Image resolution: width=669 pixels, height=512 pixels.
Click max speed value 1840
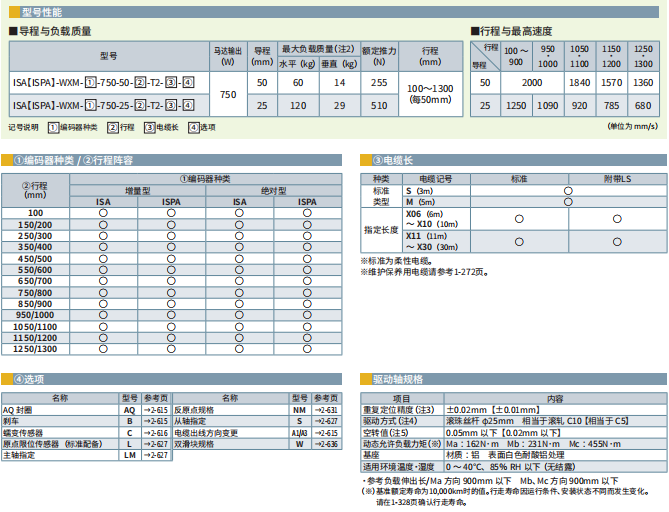[579, 83]
